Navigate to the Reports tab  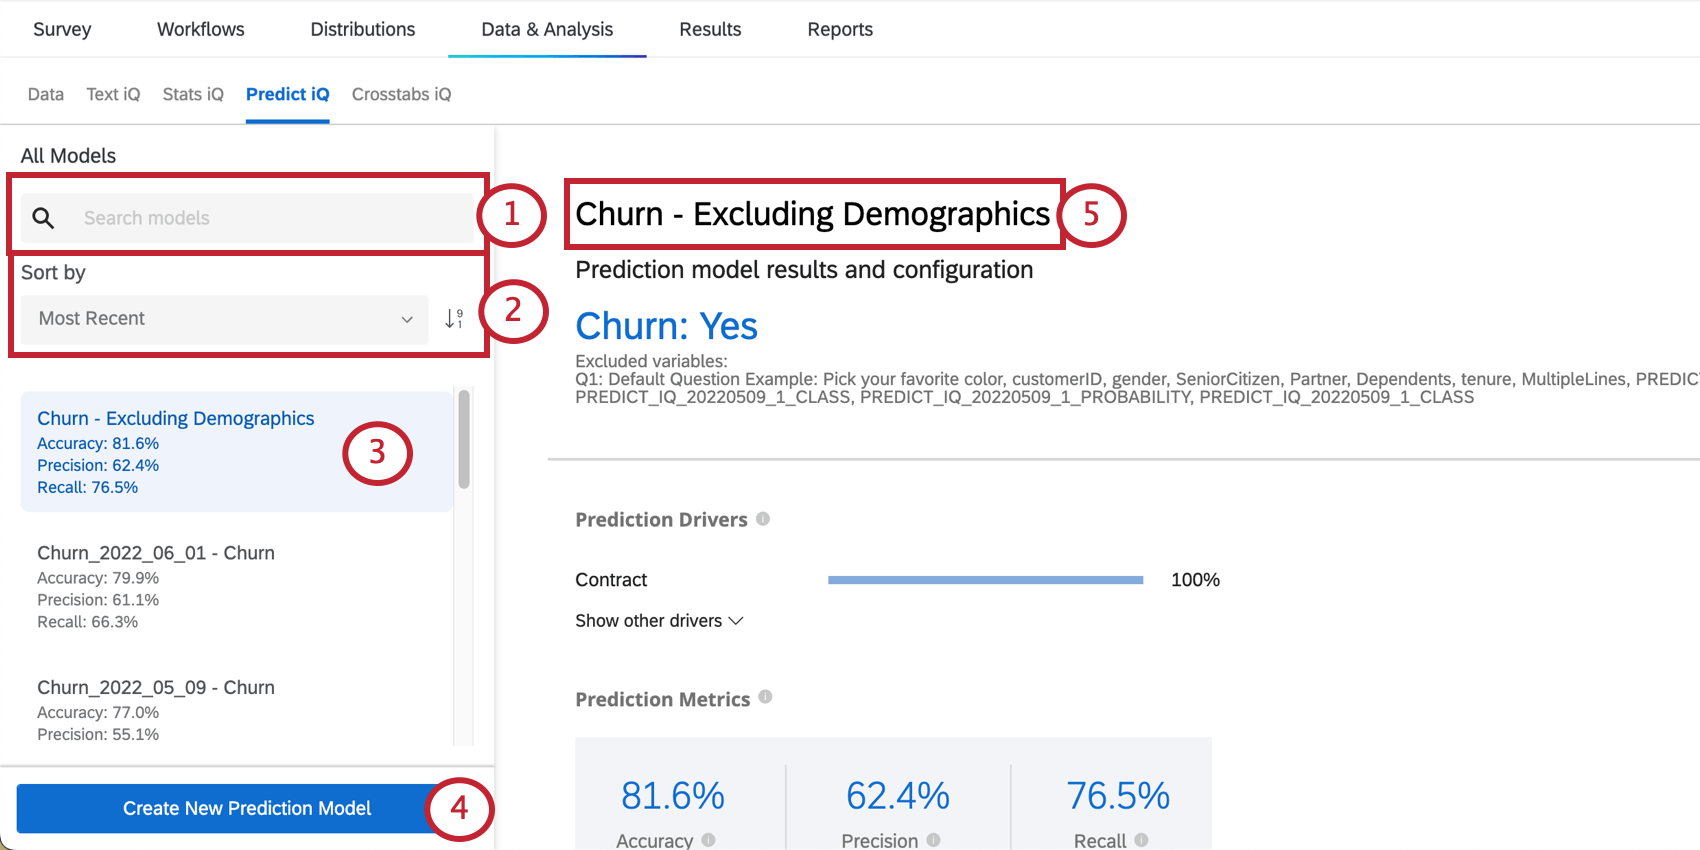[x=840, y=30]
